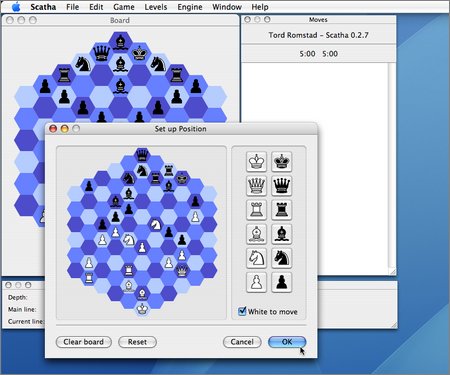The image size is (450, 375).
Task: Choose the white pawn palette piece
Action: coord(256,283)
